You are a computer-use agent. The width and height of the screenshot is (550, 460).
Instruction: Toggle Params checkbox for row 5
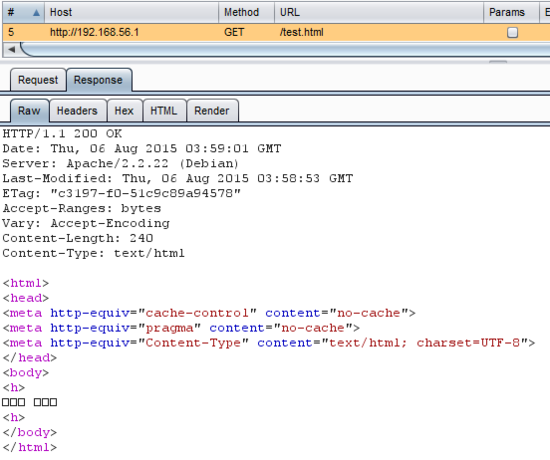click(x=512, y=33)
